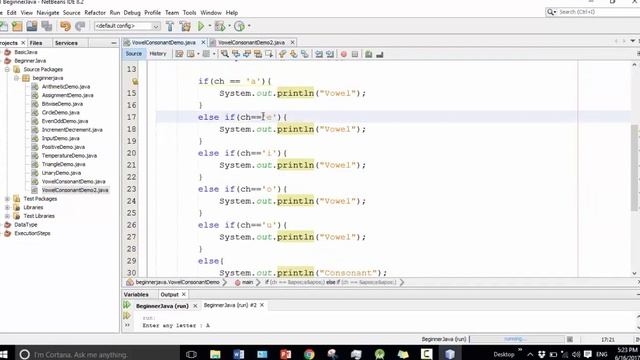Screen dimensions: 640x360
Task: Click the Build Project hammer icon
Action: 170,26
